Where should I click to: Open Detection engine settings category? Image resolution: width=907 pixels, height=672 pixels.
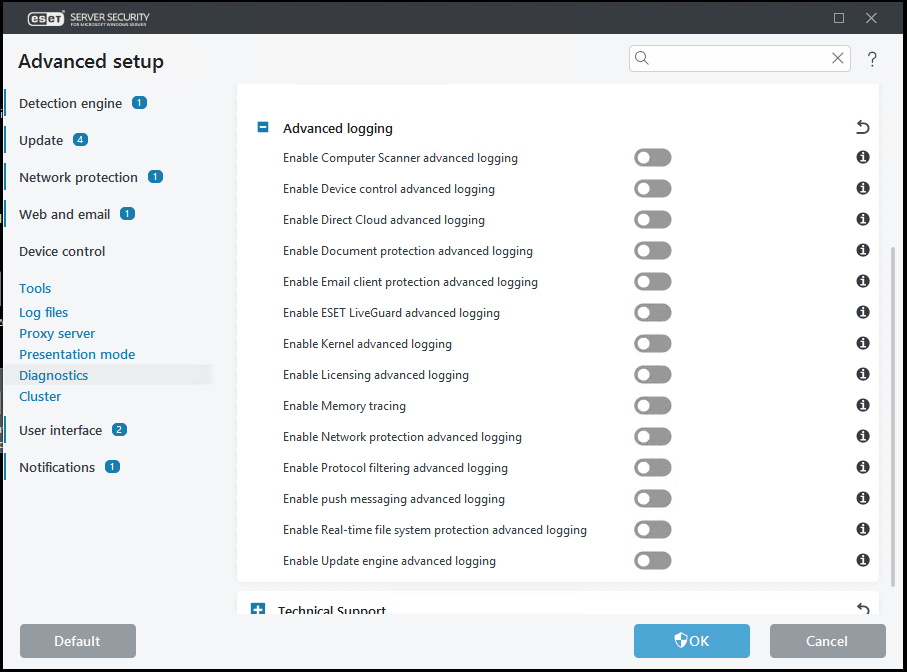point(70,103)
